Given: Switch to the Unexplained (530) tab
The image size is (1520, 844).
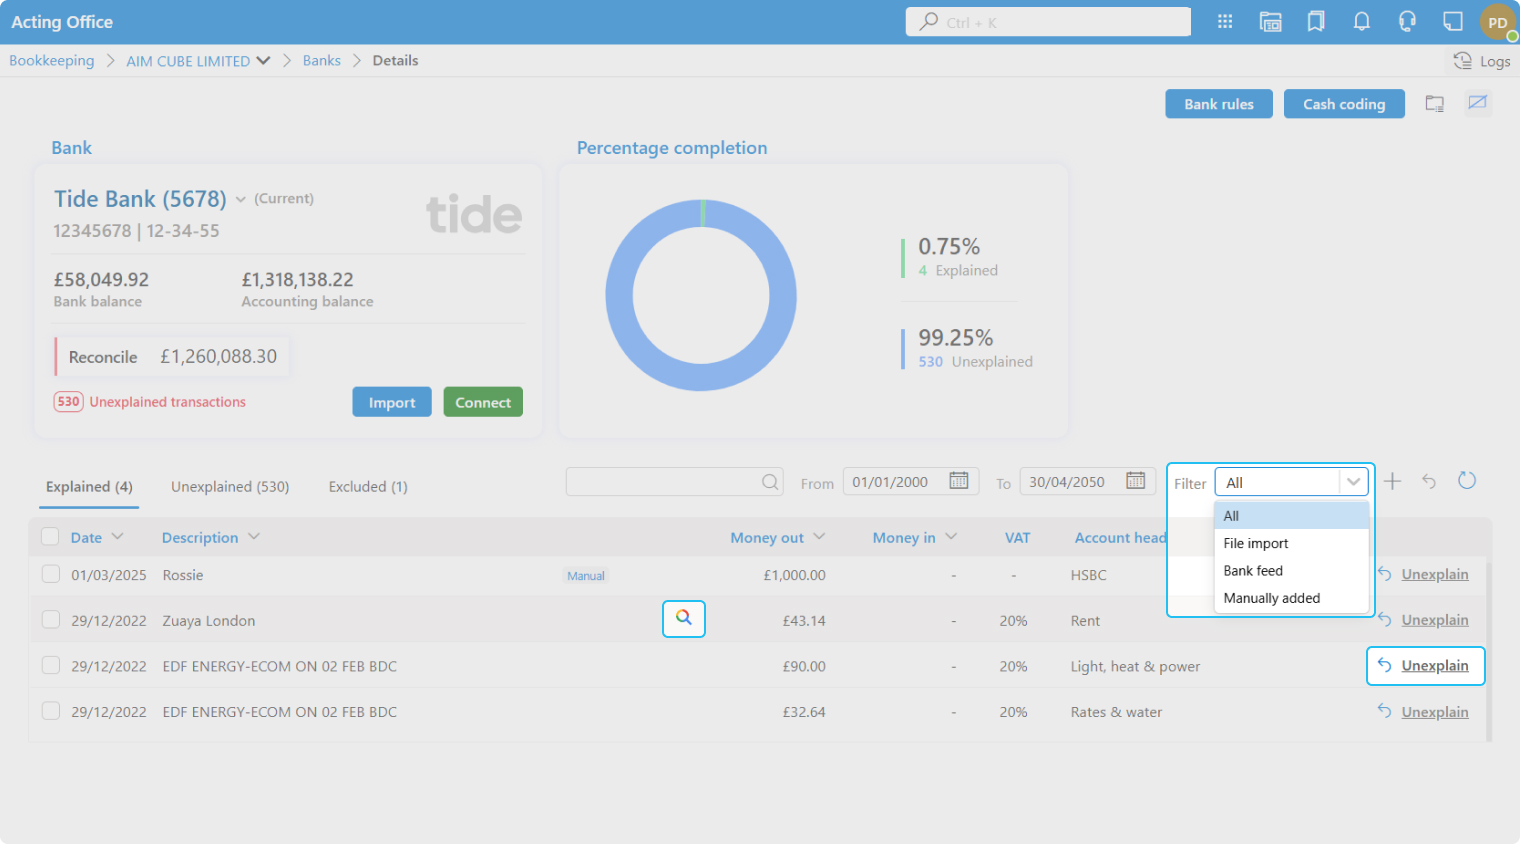Looking at the screenshot, I should point(230,487).
